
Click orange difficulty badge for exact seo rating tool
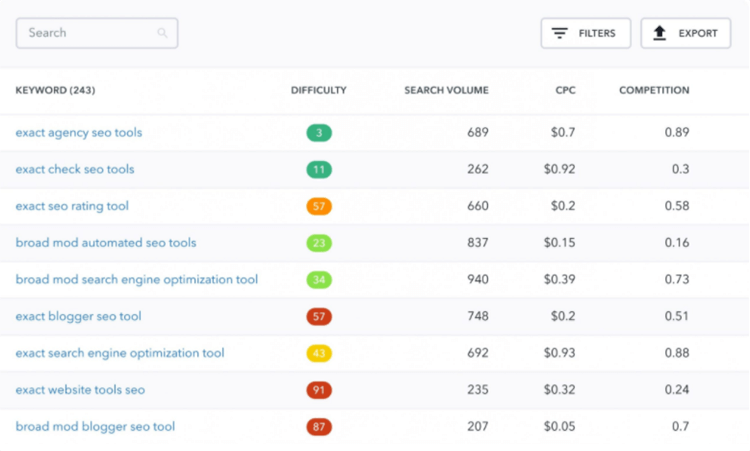319,206
